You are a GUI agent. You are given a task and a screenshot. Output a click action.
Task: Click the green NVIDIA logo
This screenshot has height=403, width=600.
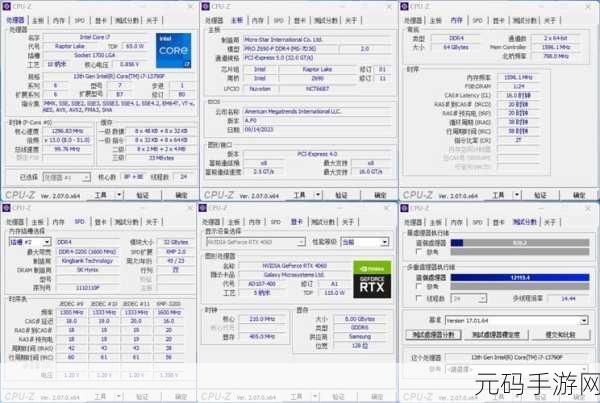(372, 268)
